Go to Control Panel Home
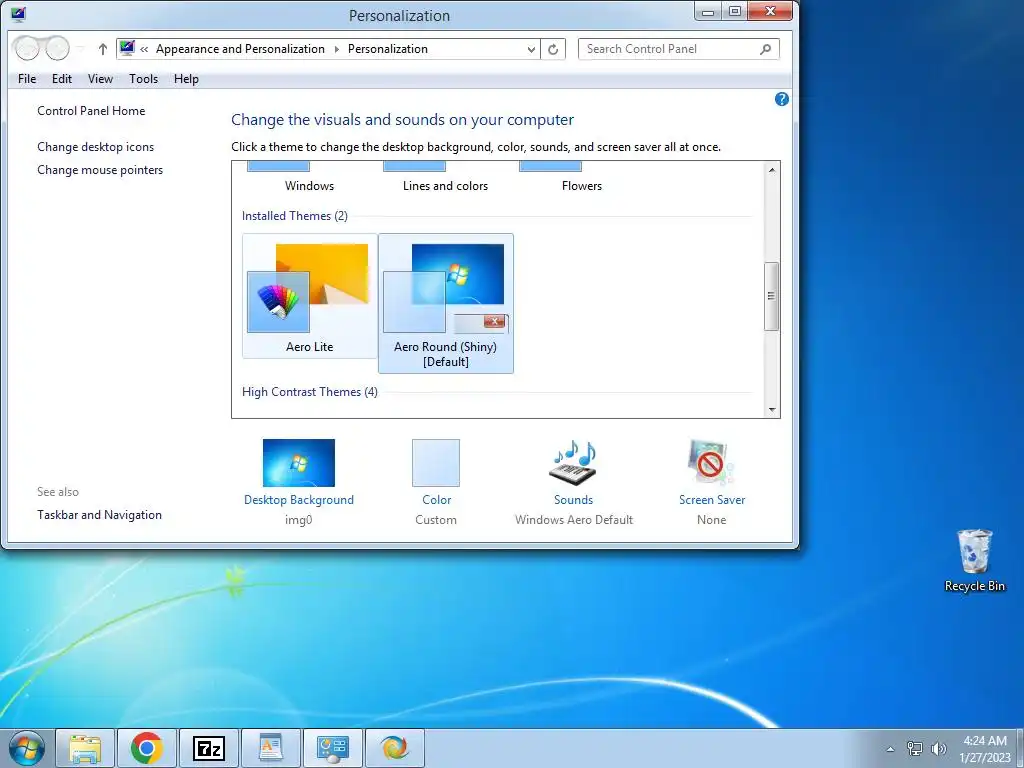 click(x=91, y=111)
